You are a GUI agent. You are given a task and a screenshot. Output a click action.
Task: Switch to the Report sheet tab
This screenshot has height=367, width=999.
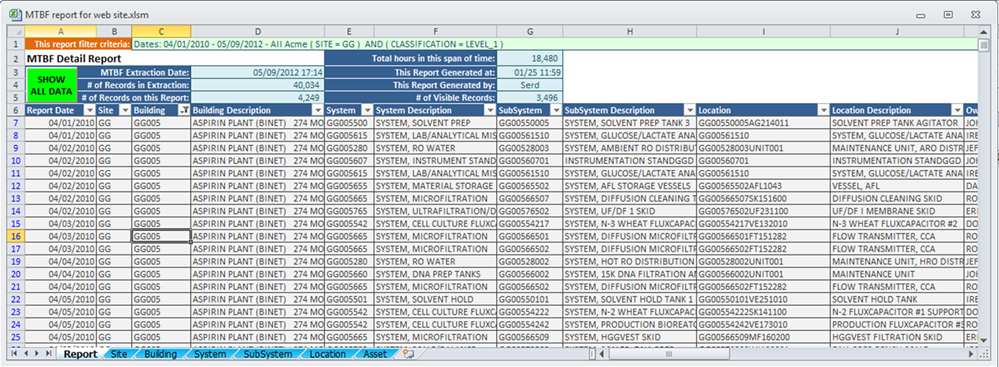coord(80,354)
